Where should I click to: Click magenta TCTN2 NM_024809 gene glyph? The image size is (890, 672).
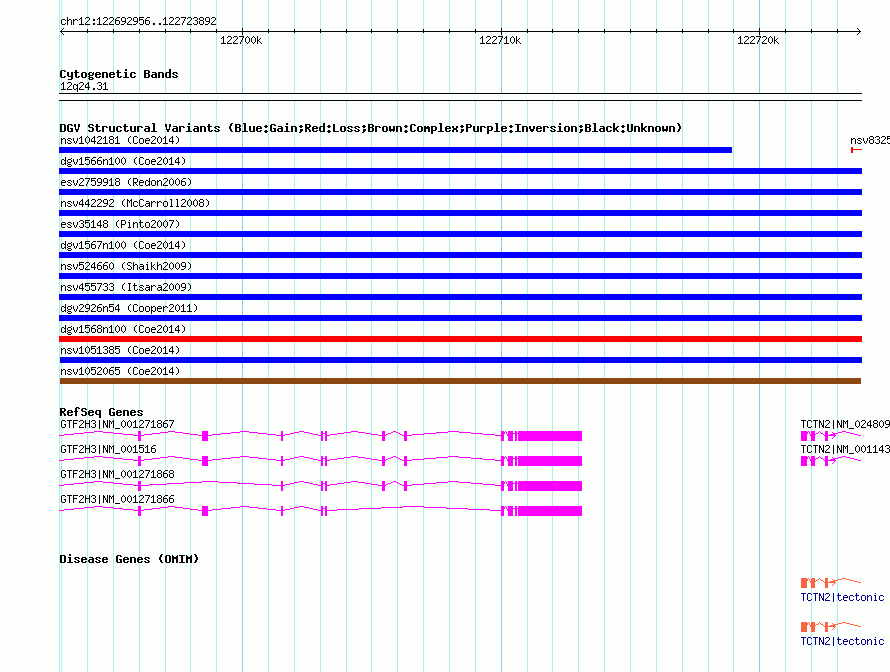pyautogui.click(x=831, y=436)
